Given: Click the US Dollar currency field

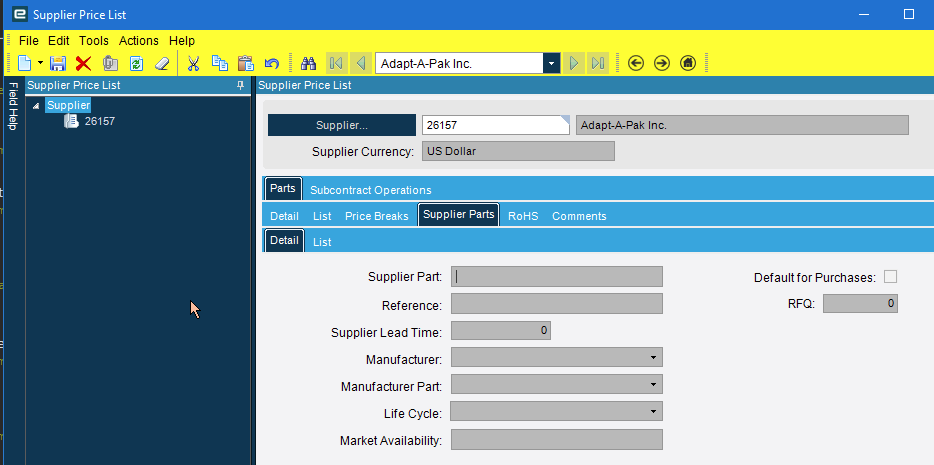Looking at the screenshot, I should coord(518,151).
